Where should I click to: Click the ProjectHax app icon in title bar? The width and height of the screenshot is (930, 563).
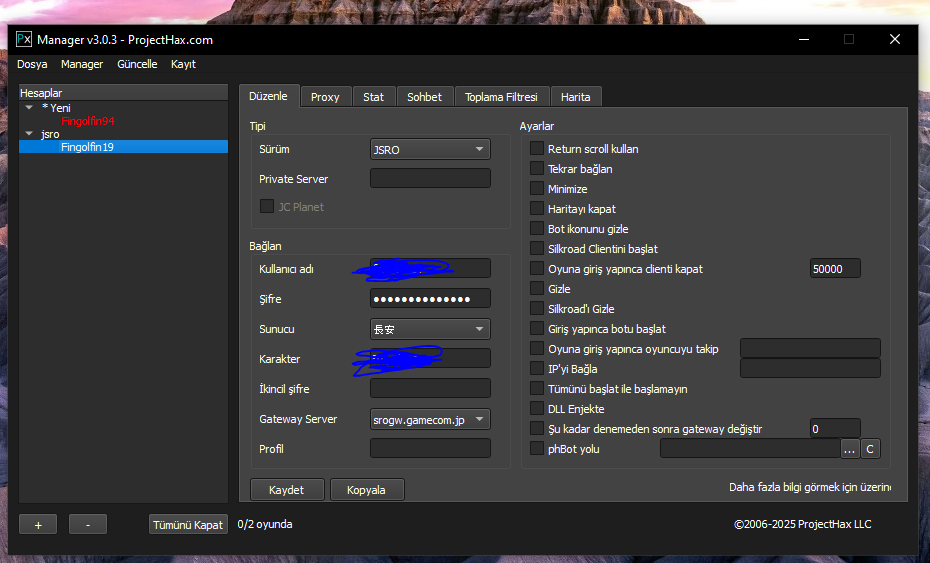click(24, 39)
